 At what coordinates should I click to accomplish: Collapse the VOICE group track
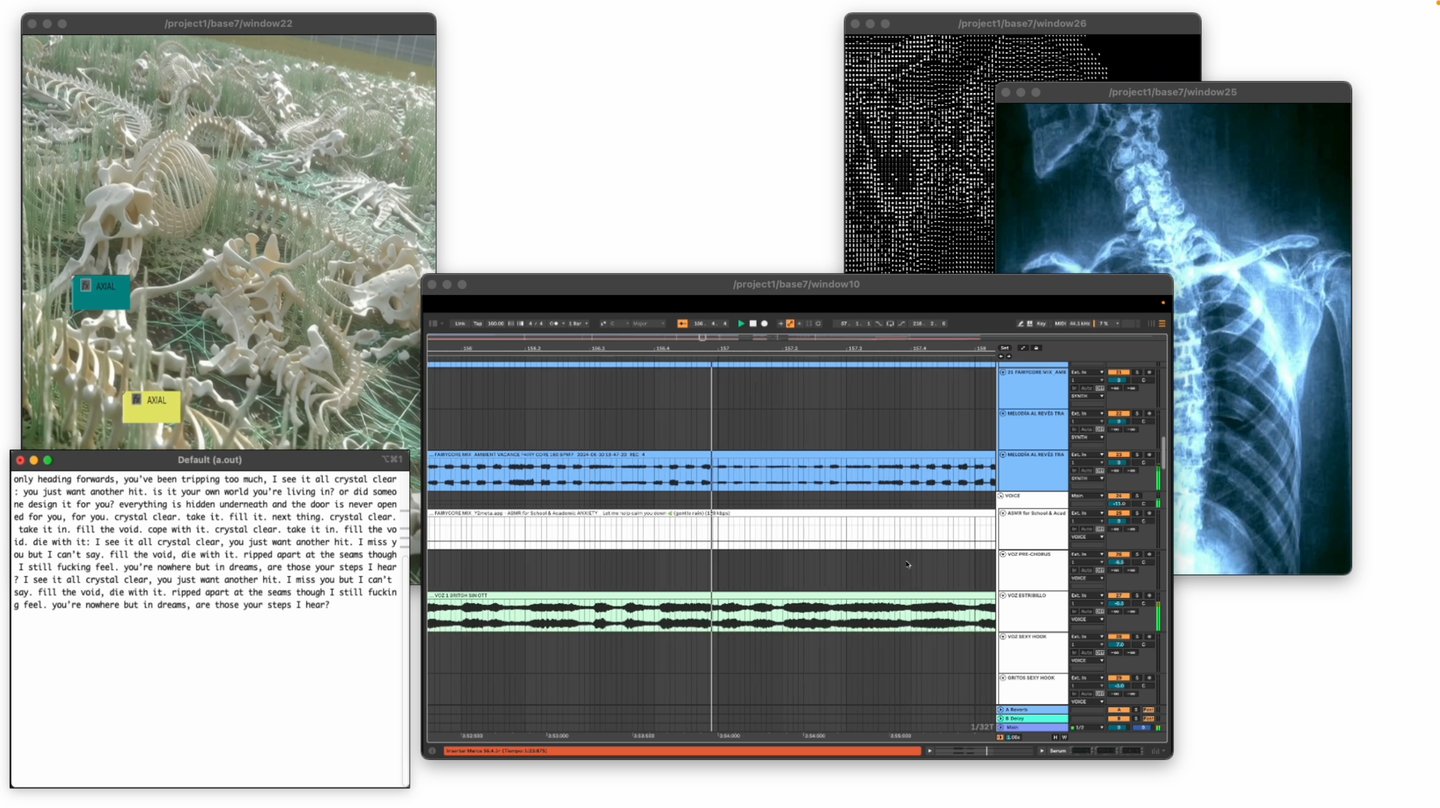(1003, 496)
